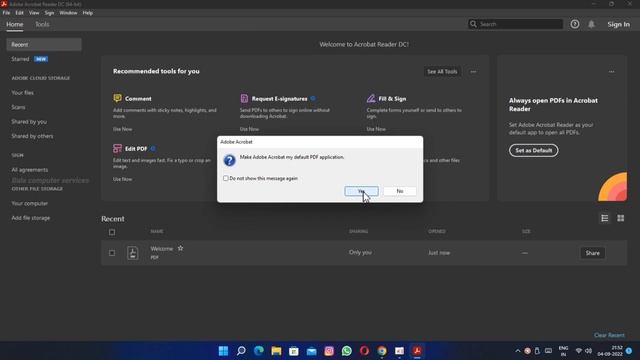
Task: Show hidden system tray icons
Action: (x=518, y=351)
